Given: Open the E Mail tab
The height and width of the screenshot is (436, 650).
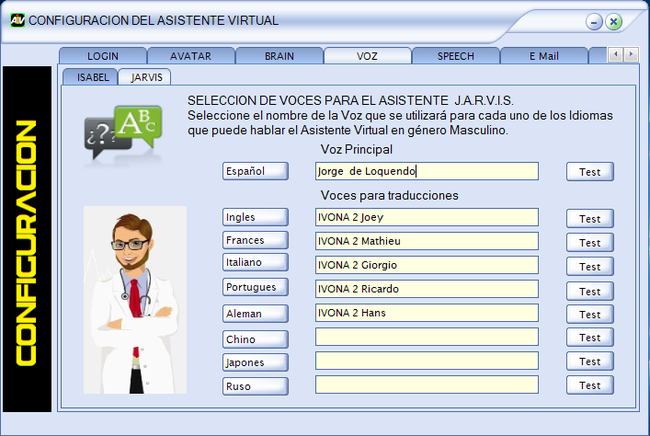Looking at the screenshot, I should pos(544,56).
